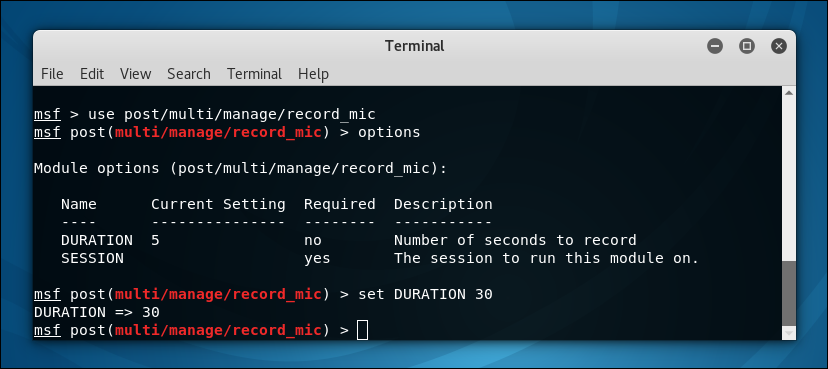Open the Terminal menu in the menu bar

255,74
